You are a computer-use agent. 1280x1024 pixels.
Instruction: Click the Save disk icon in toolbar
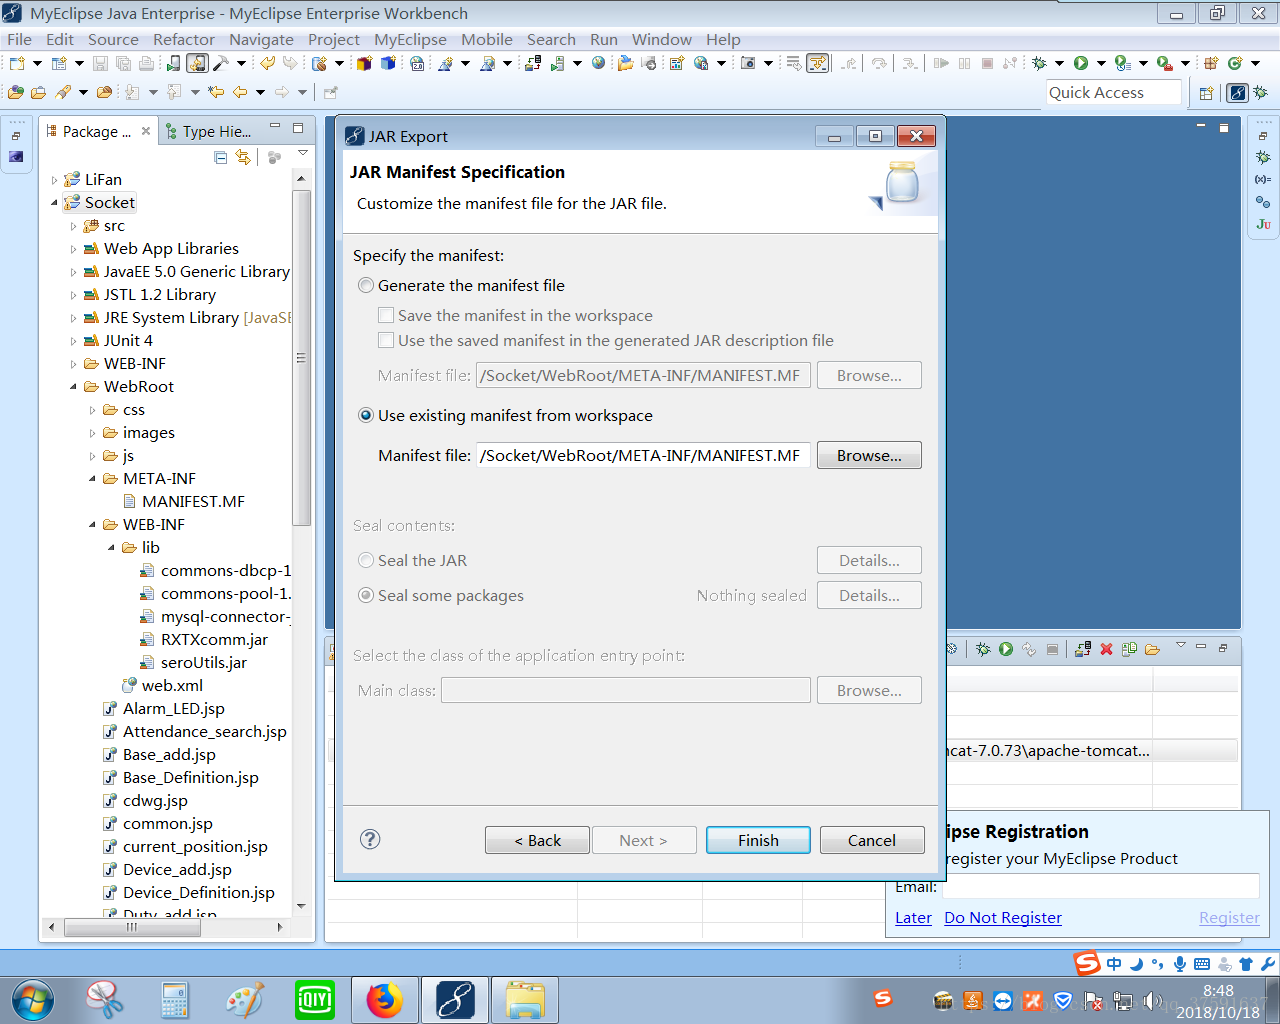tap(100, 63)
